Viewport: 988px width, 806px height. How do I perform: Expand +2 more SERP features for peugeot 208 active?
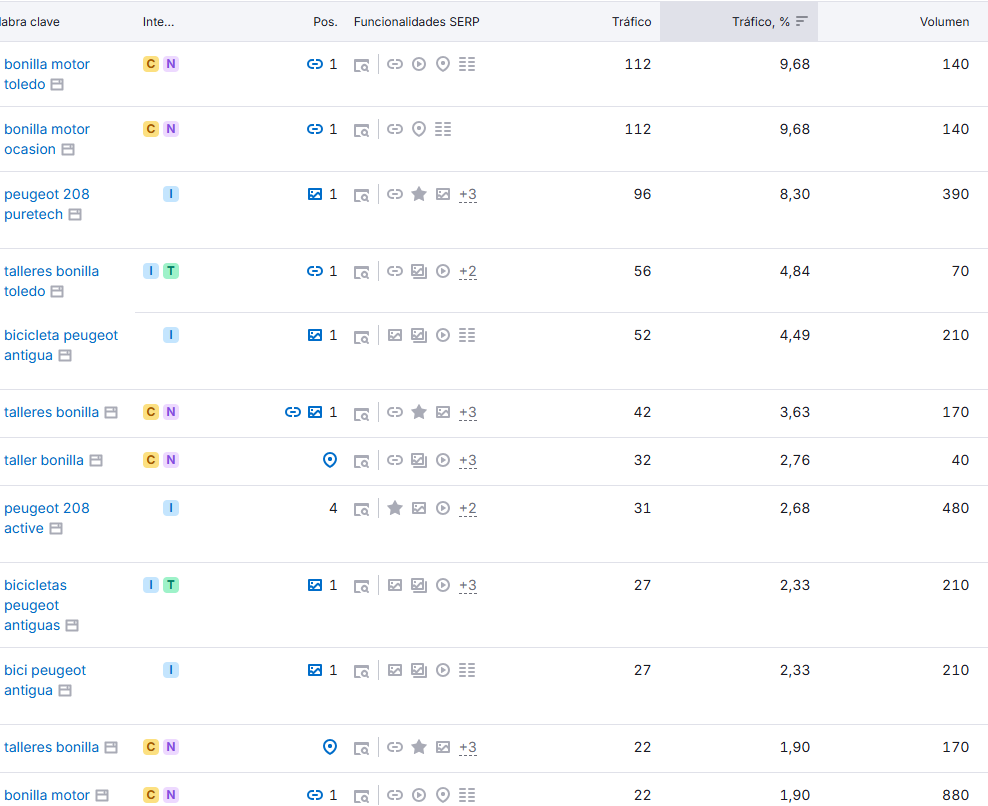click(468, 509)
